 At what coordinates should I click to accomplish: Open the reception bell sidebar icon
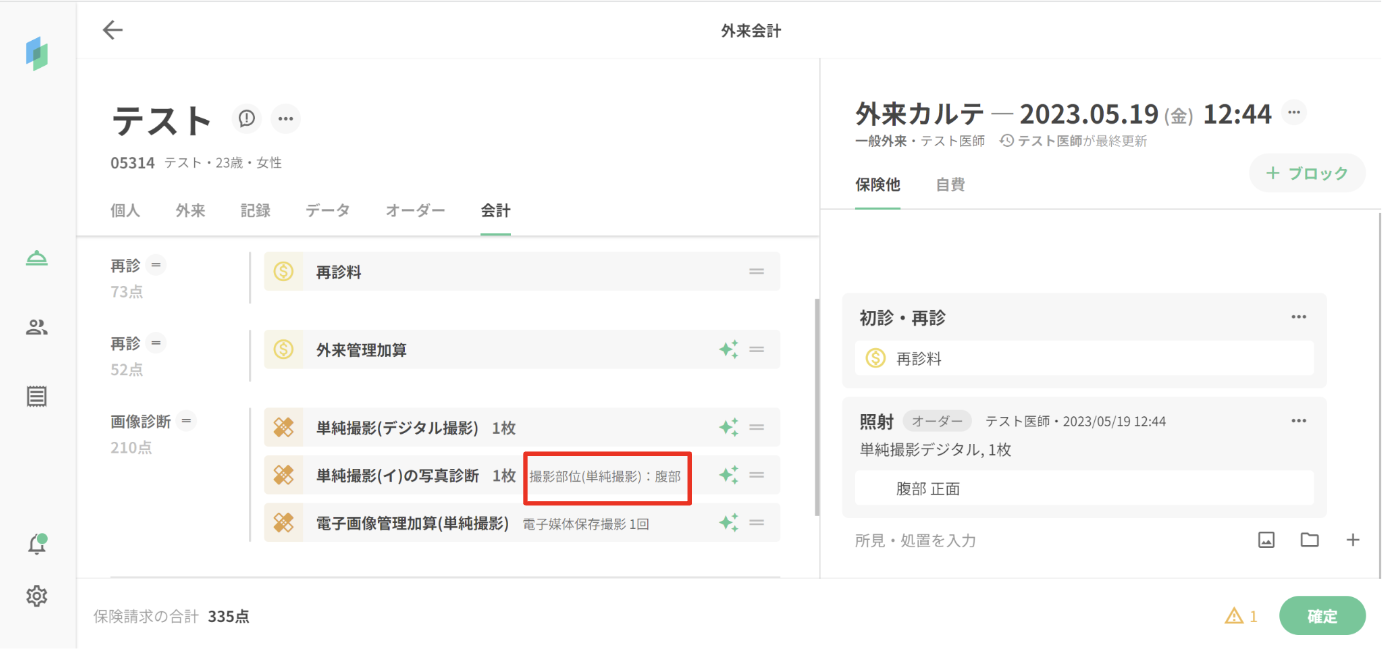click(x=37, y=259)
